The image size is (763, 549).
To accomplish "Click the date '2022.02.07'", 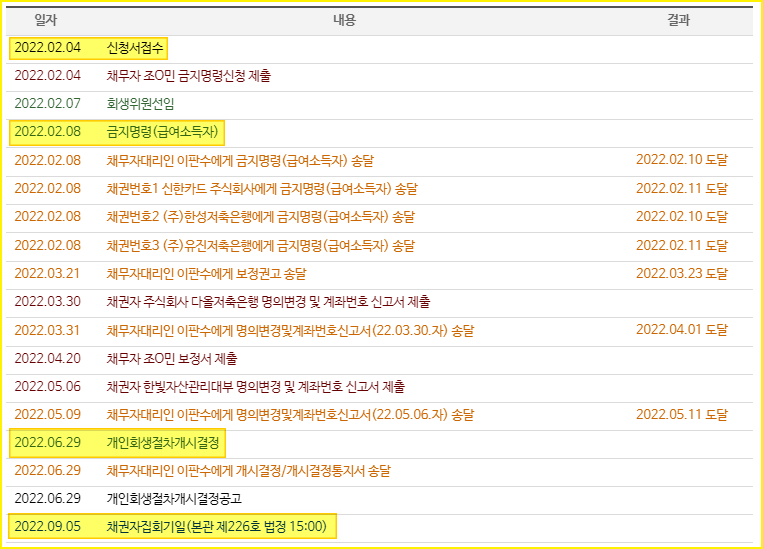I will pyautogui.click(x=48, y=104).
